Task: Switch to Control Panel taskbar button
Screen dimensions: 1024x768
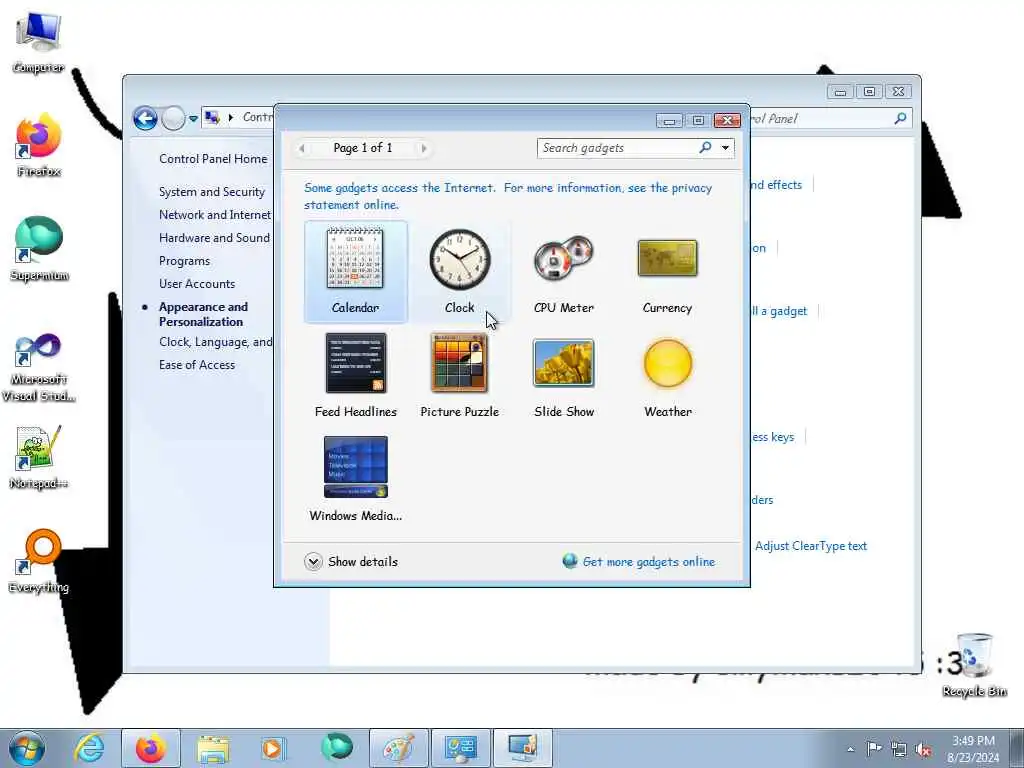Action: [x=460, y=748]
